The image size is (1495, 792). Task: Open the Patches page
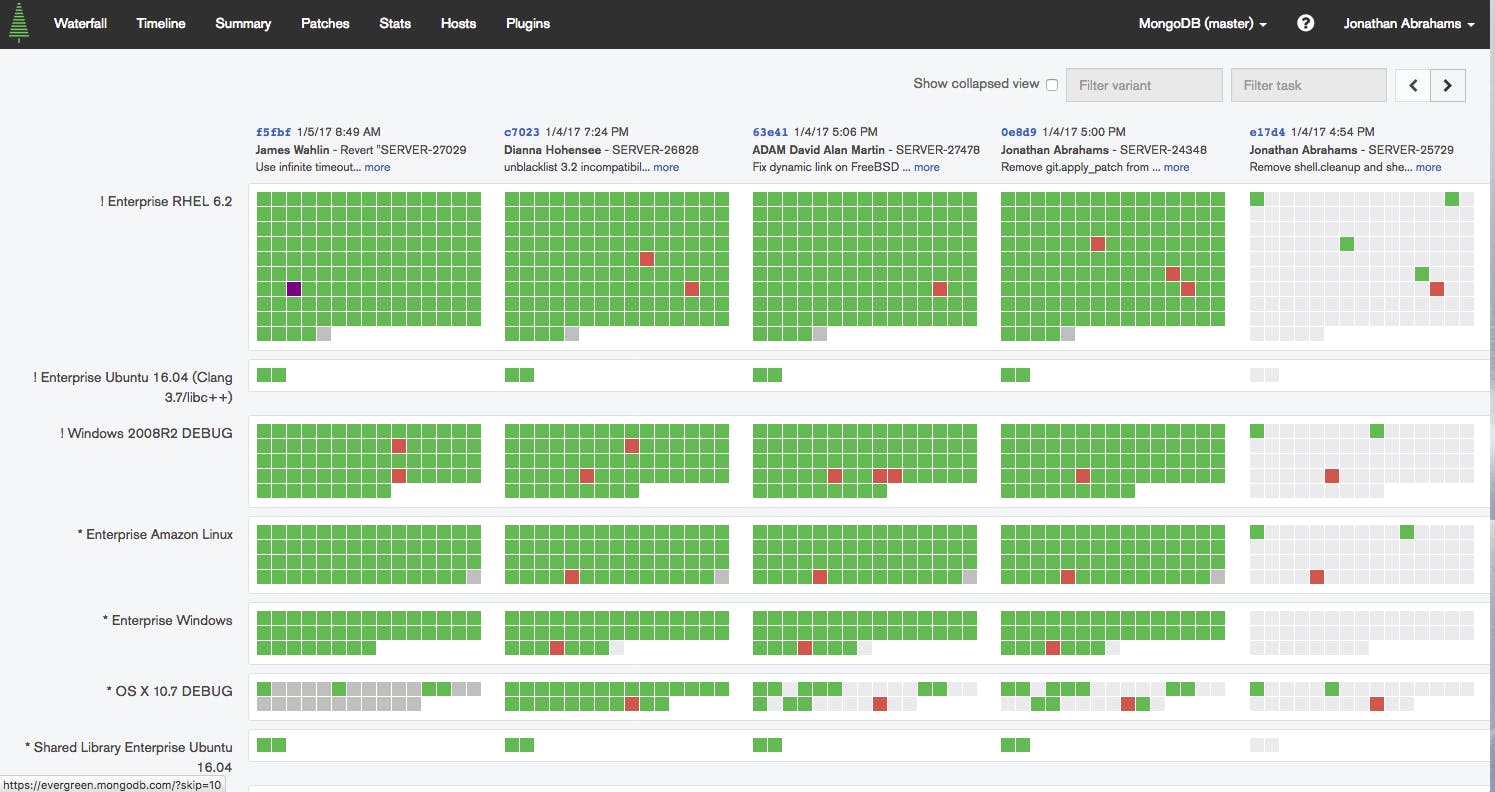325,23
